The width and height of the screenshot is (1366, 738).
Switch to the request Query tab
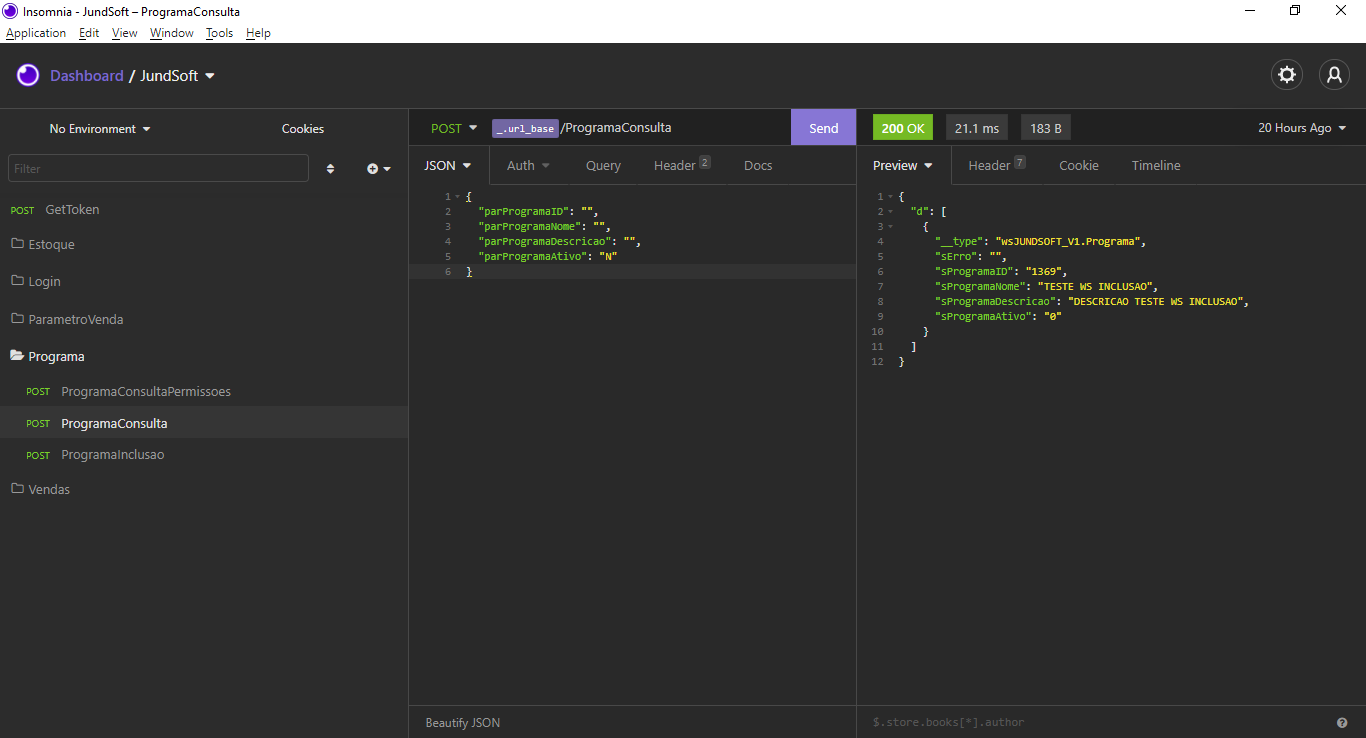(x=603, y=166)
